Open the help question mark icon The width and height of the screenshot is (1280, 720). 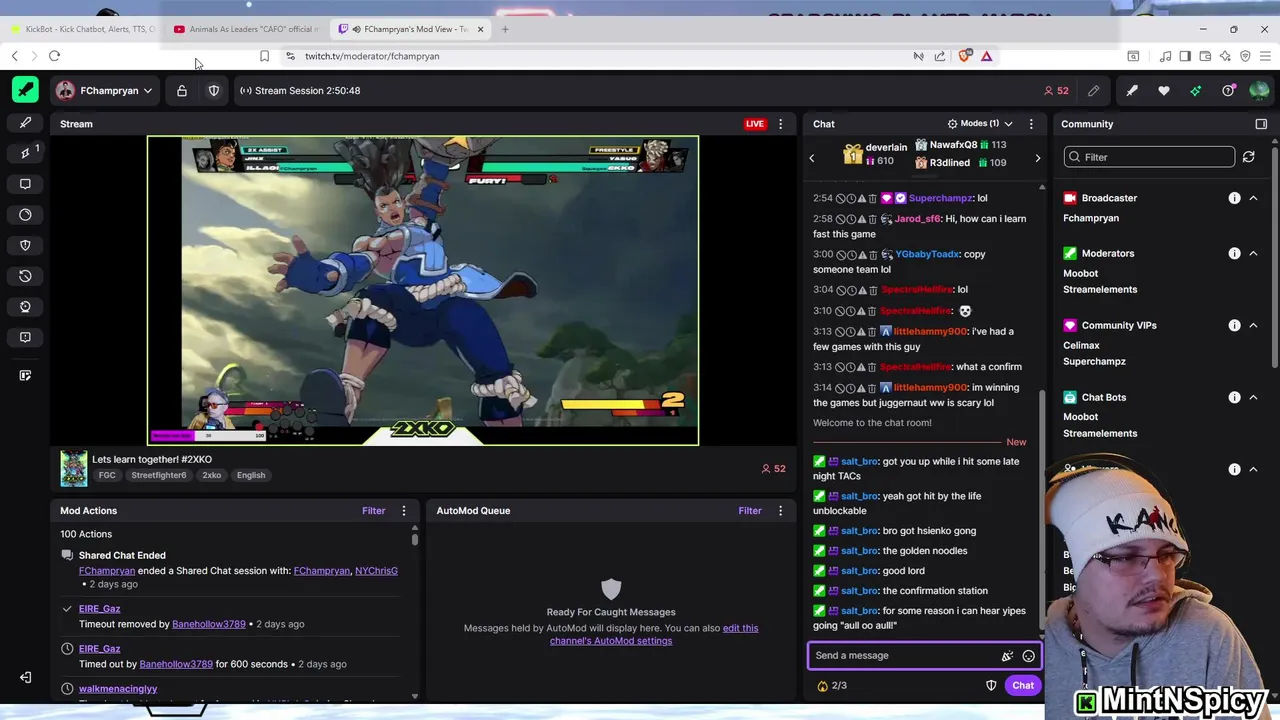1228,90
